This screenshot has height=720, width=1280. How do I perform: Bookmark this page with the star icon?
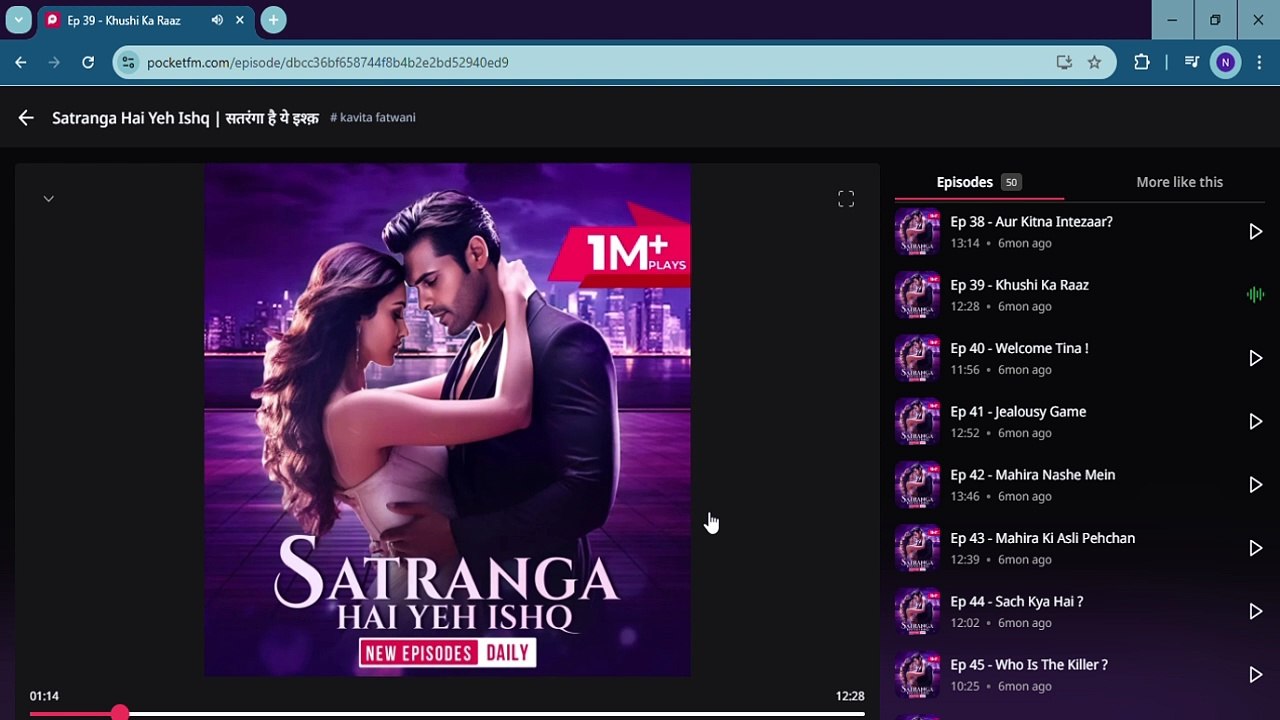[1094, 62]
